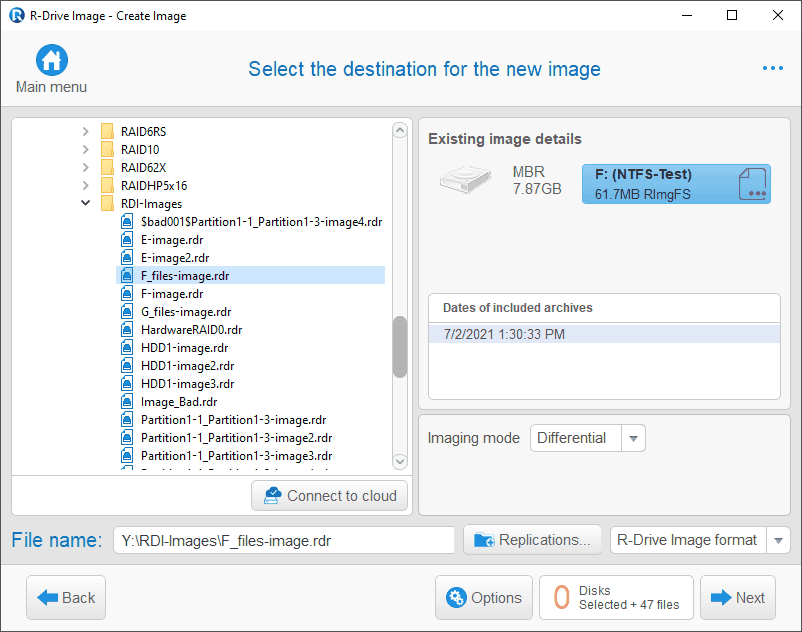802x632 pixels.
Task: Select the highlighted F_files-image.rdr file name
Action: pyautogui.click(x=185, y=276)
